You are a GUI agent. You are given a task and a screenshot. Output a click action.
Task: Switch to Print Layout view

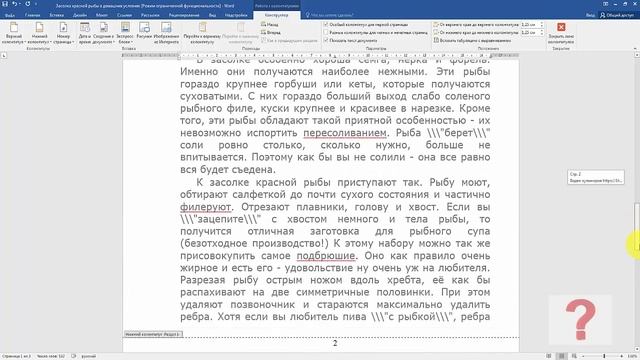pyautogui.click(x=562, y=356)
